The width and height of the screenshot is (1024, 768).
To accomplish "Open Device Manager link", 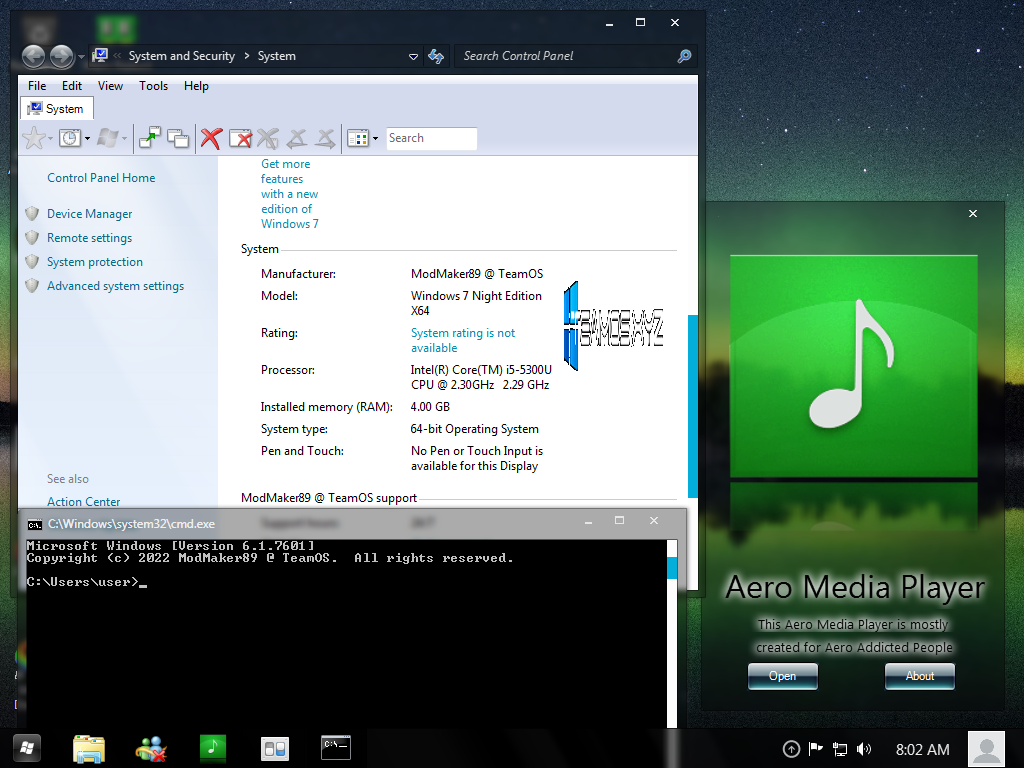I will 89,214.
